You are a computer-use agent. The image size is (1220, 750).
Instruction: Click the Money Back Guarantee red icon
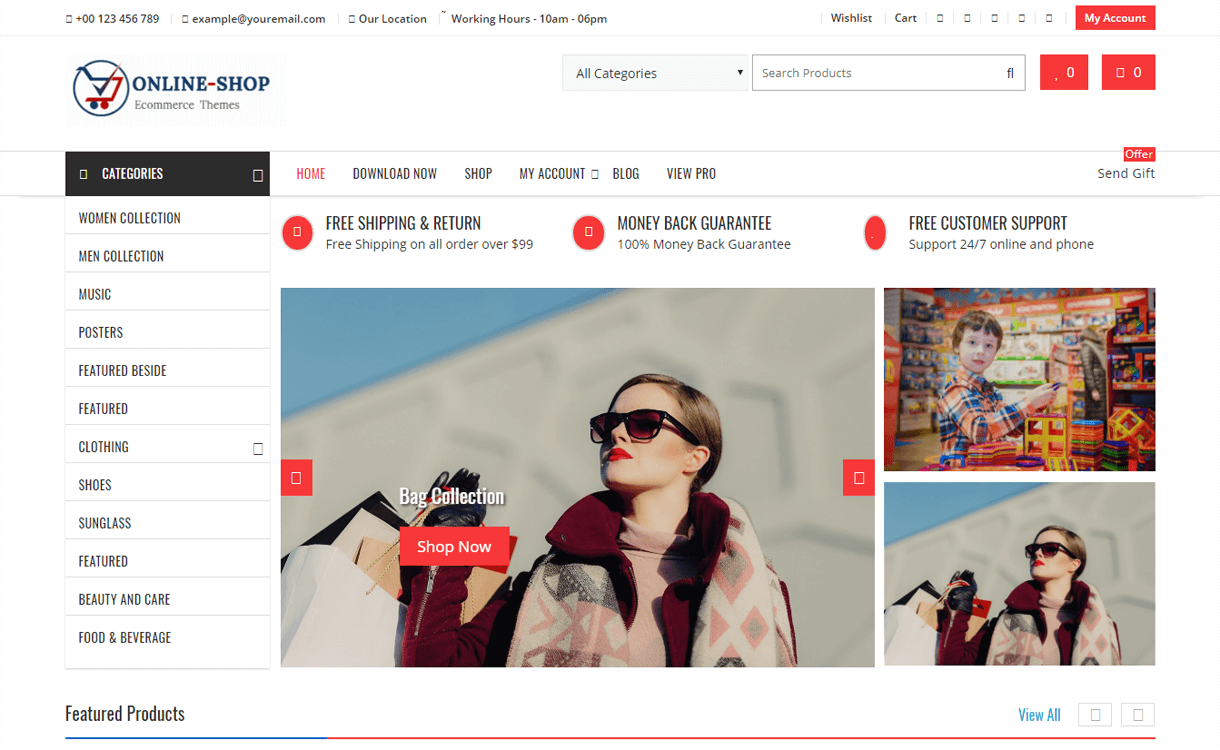[x=588, y=233]
